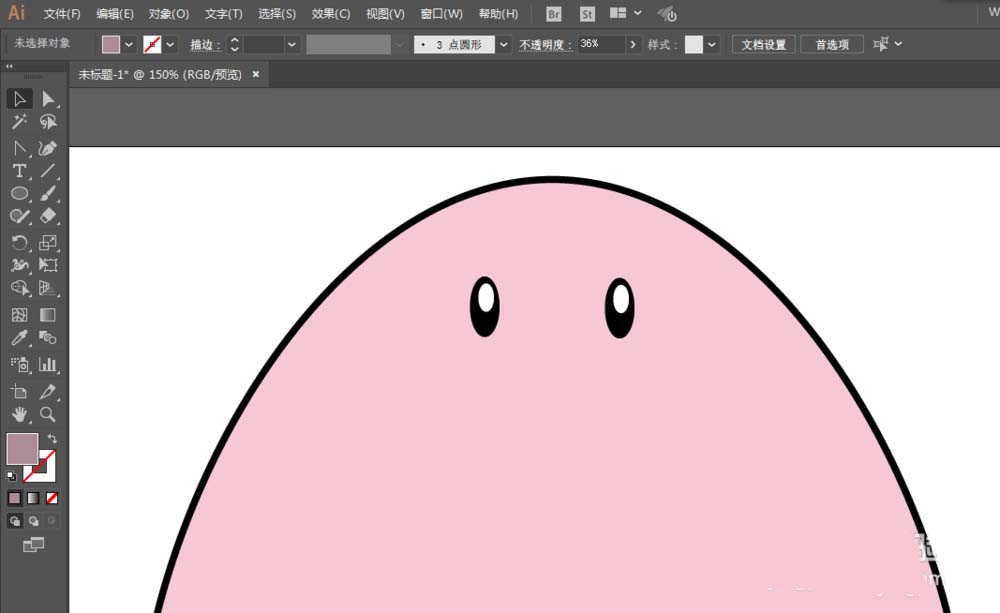The width and height of the screenshot is (1000, 613).
Task: Open align-to options dropdown at control bar end
Action: (899, 44)
